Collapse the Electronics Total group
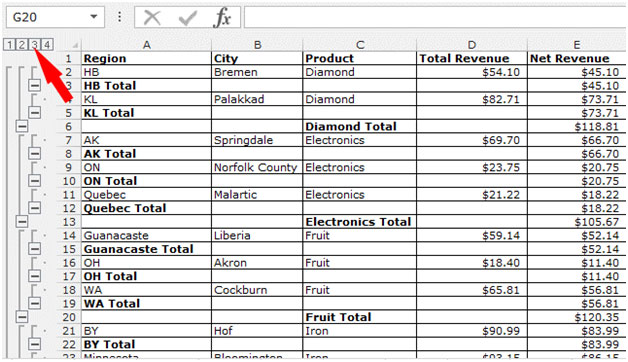The width and height of the screenshot is (628, 362). [x=22, y=221]
